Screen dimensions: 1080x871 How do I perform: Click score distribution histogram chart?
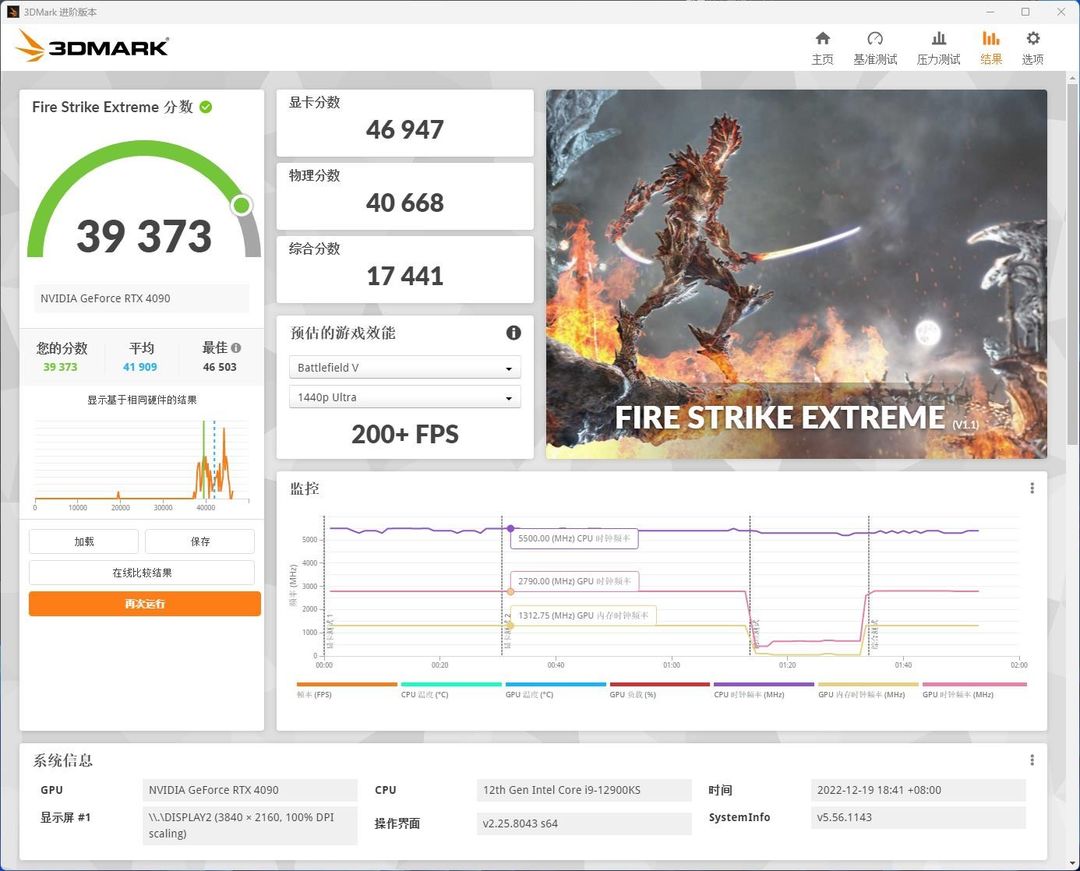pos(142,463)
